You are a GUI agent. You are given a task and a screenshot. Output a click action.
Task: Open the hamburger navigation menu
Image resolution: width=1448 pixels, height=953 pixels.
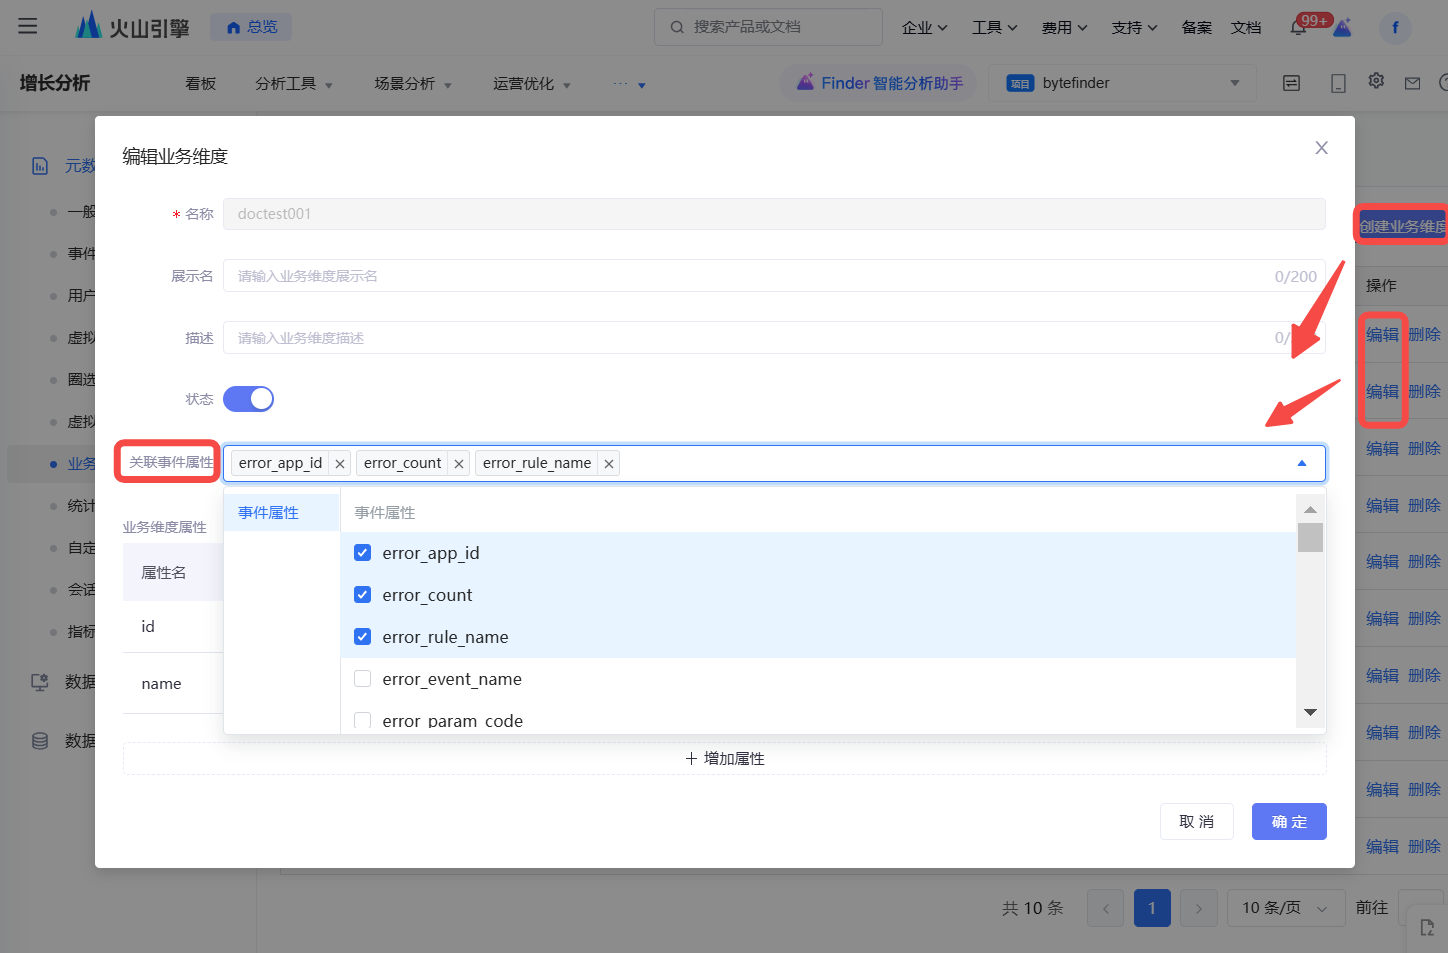[x=28, y=26]
